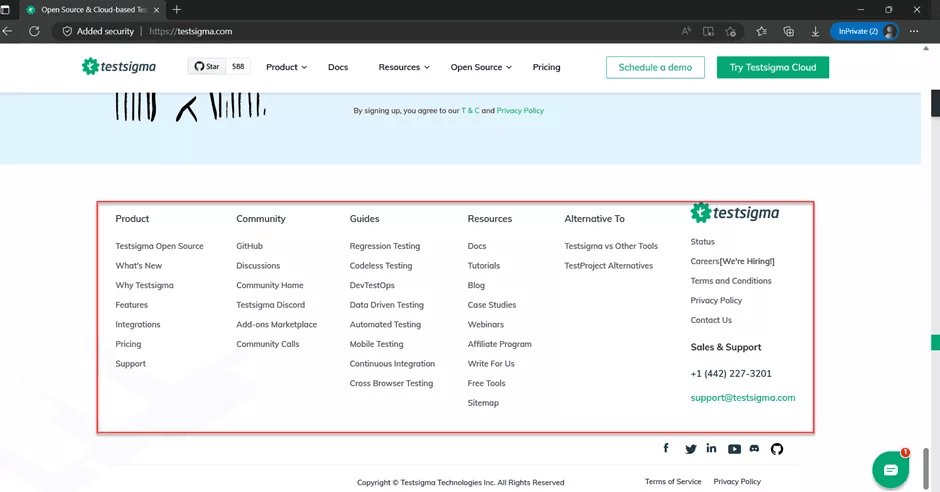Viewport: 940px width, 492px height.
Task: Open the Testsigma Discord link
Action: (270, 304)
